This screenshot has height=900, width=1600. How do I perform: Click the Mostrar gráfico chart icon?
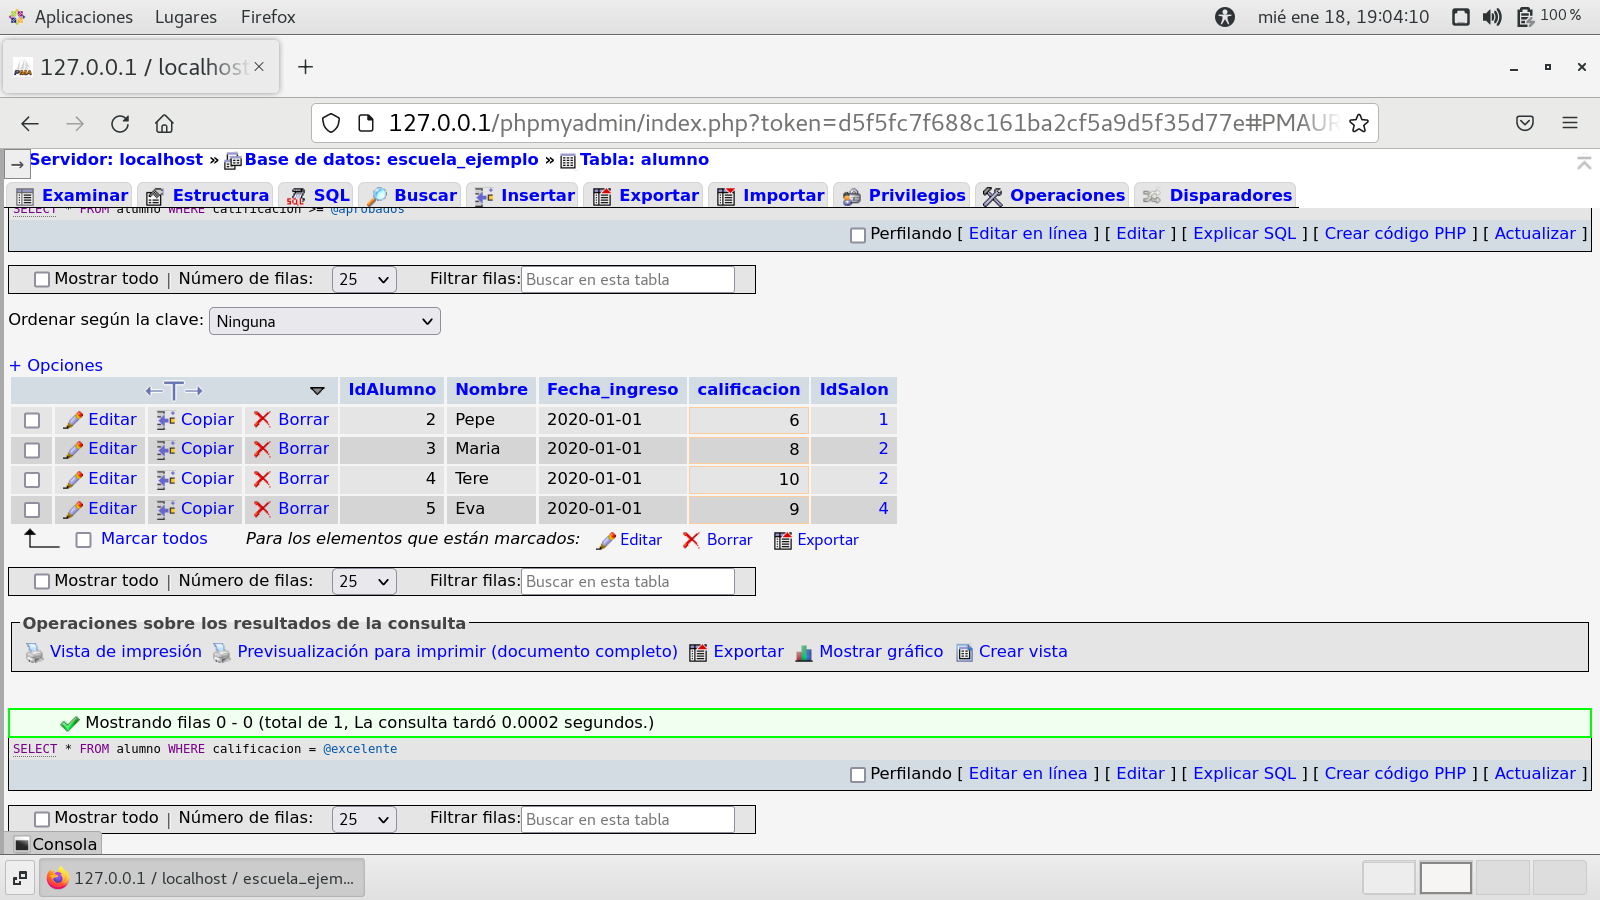pyautogui.click(x=804, y=653)
